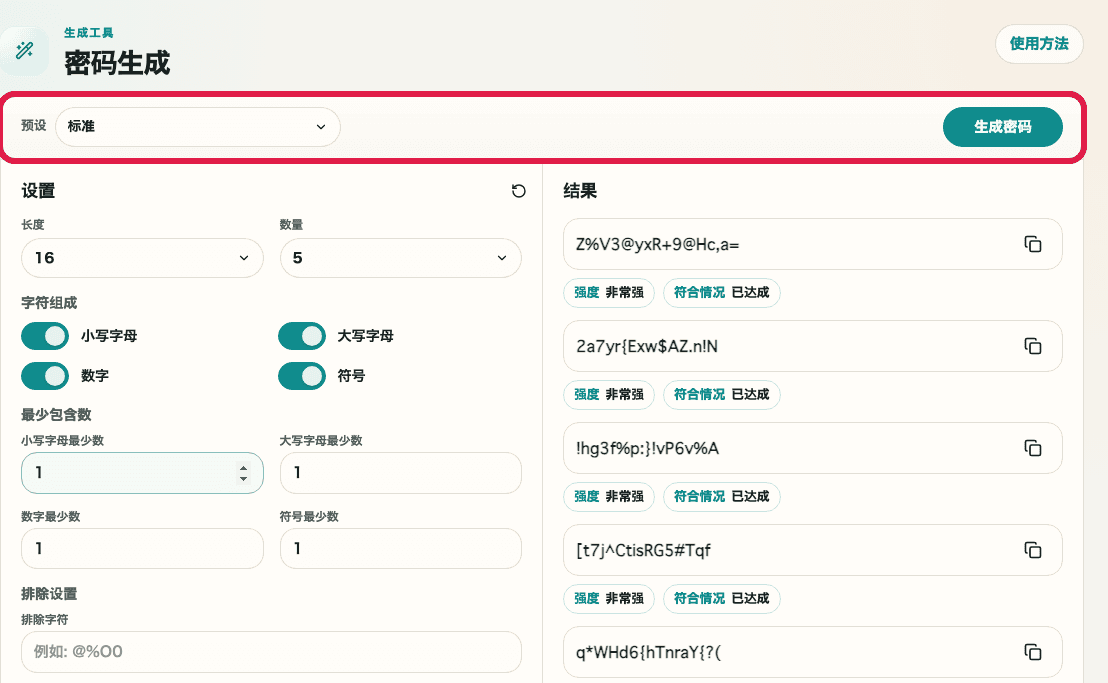Screen dimensions: 1108x683
Task: Copy the password 2a7yr{Exw$AZ.n!N
Action: pyautogui.click(x=1033, y=345)
